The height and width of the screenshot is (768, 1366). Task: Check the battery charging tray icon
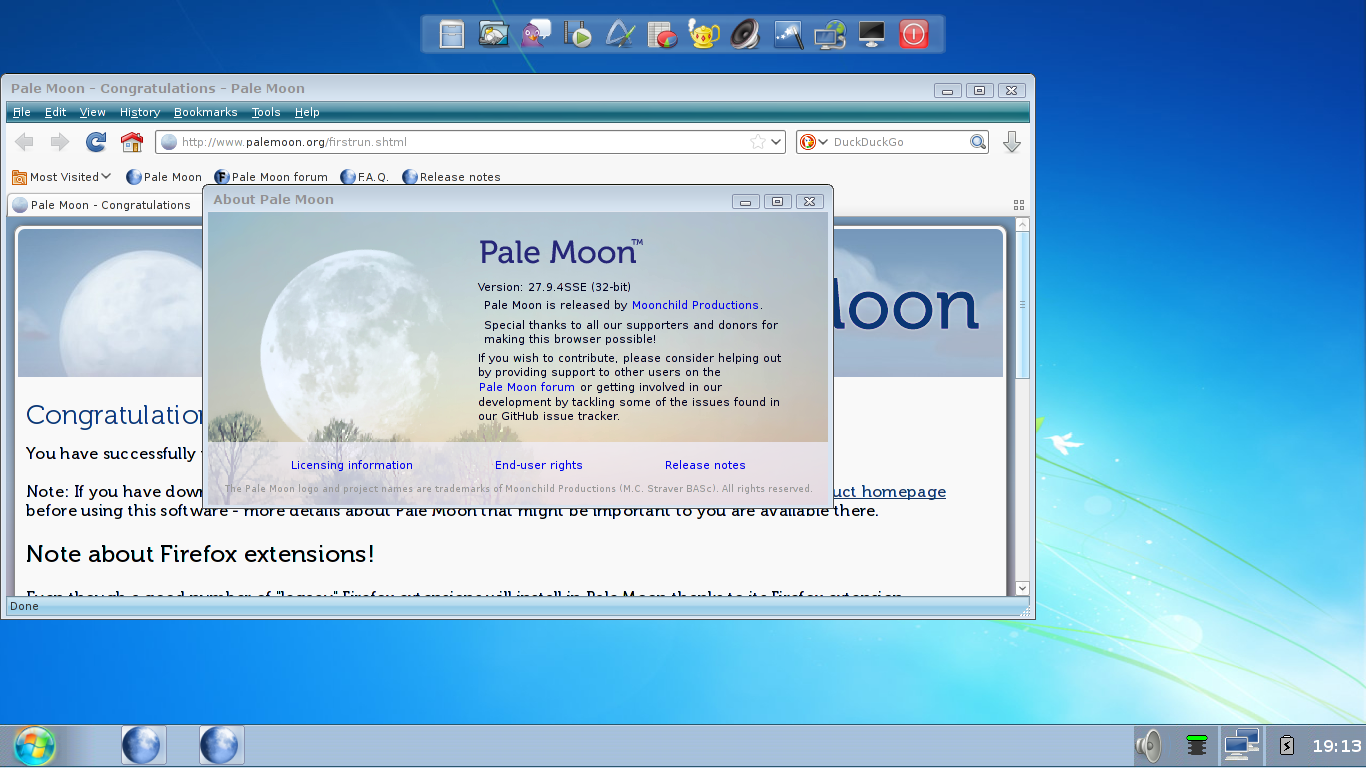click(1287, 745)
